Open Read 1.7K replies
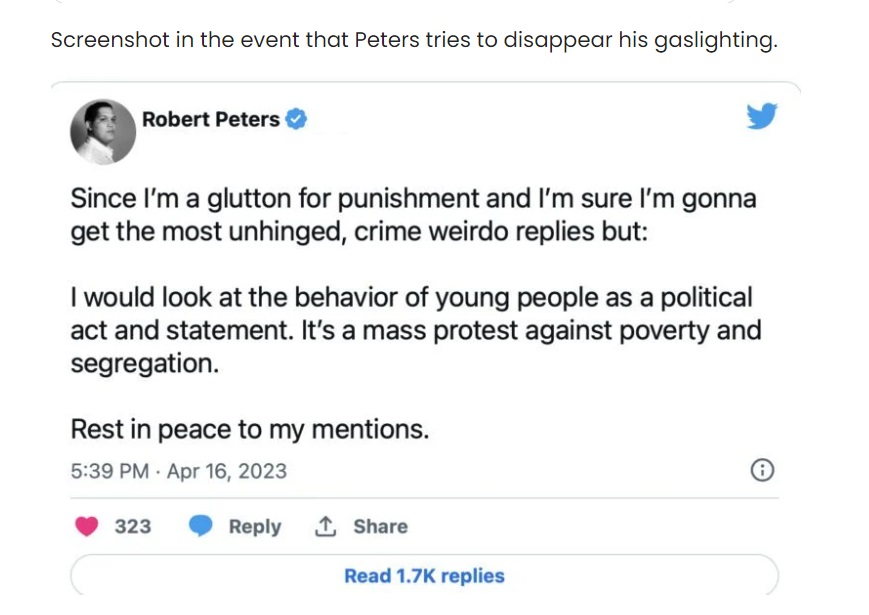Viewport: 869px width, 615px height. [x=425, y=576]
